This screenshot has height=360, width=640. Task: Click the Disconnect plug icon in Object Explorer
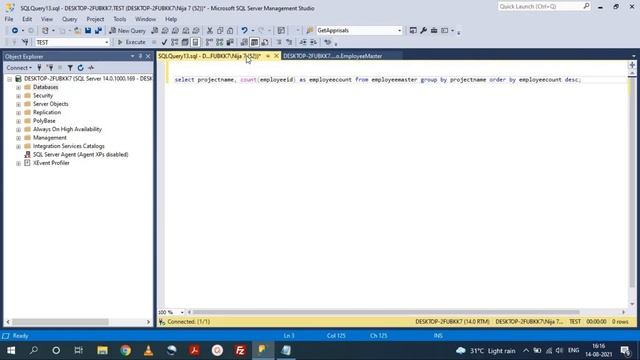click(x=50, y=68)
